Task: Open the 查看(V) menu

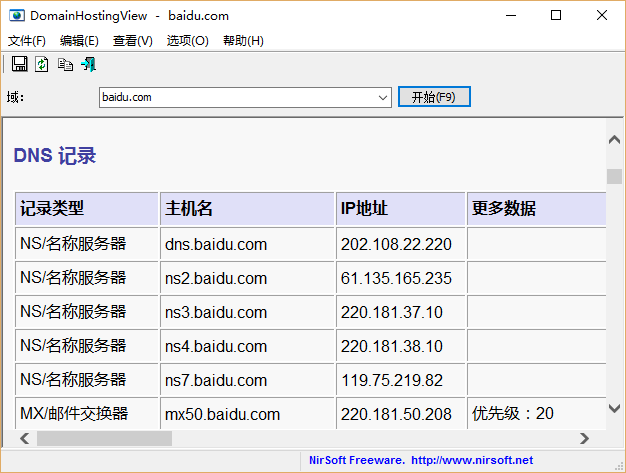Action: coord(133,40)
